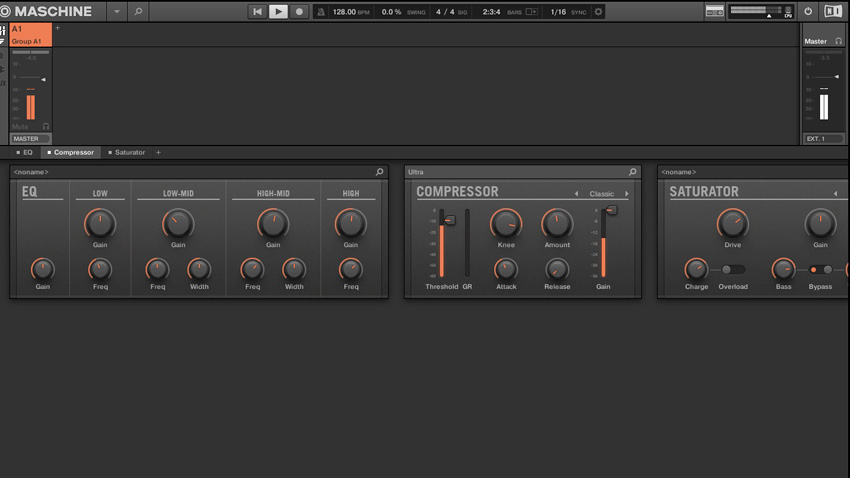Click the Compressor Amount knob
The height and width of the screenshot is (478, 850).
click(x=557, y=224)
